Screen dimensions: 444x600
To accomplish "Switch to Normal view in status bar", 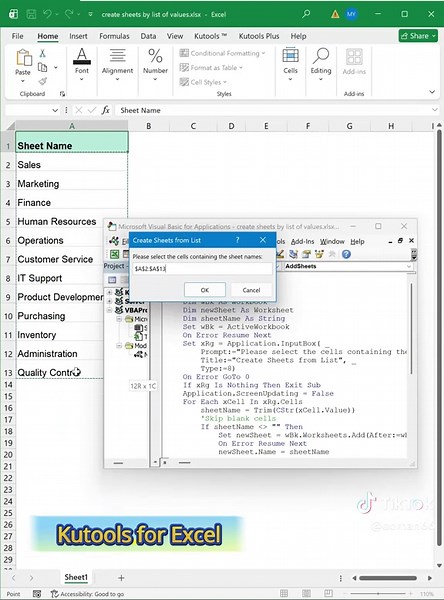I will pyautogui.click(x=284, y=594).
